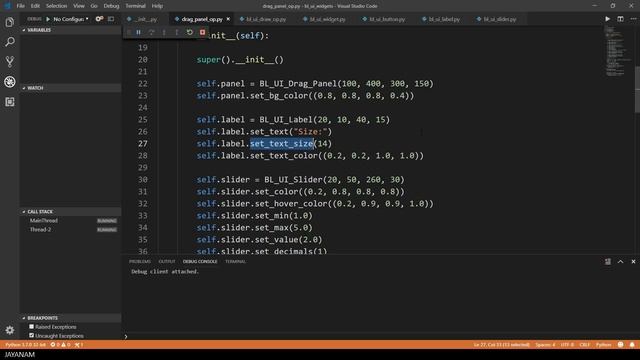This screenshot has height=360, width=640.
Task: Open the Go menu
Action: pyautogui.click(x=94, y=6)
